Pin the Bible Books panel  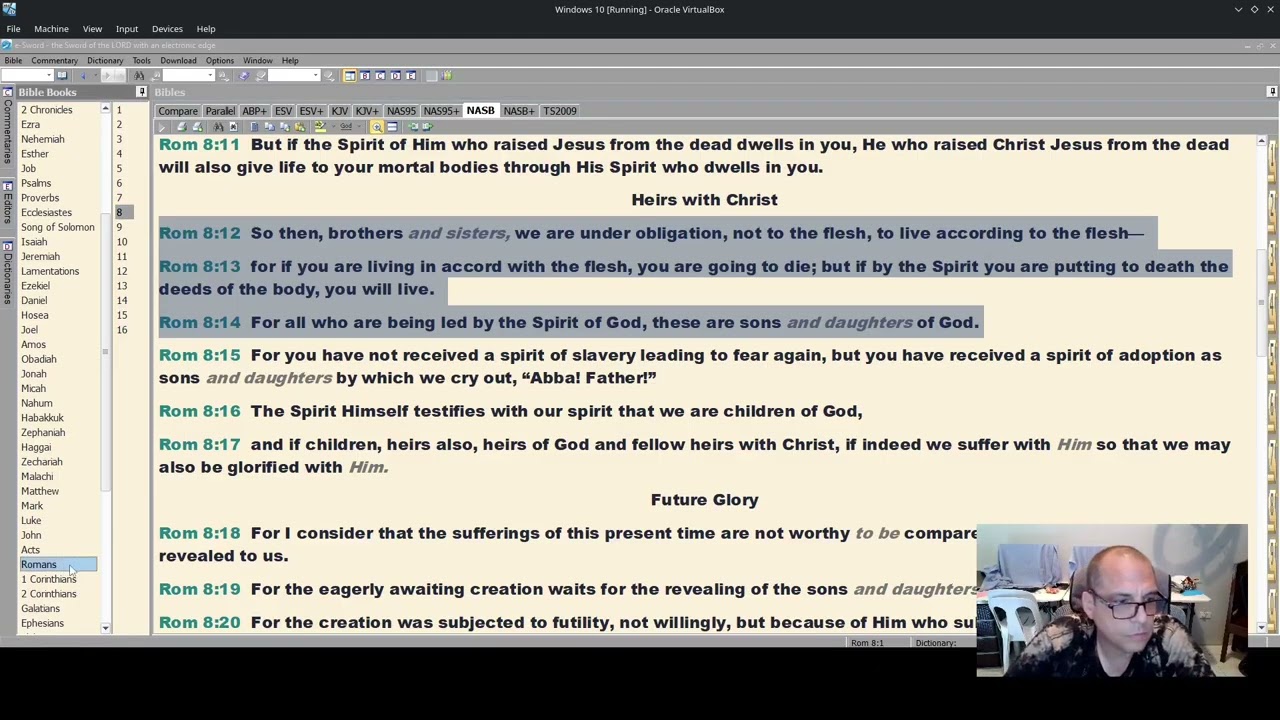point(141,92)
